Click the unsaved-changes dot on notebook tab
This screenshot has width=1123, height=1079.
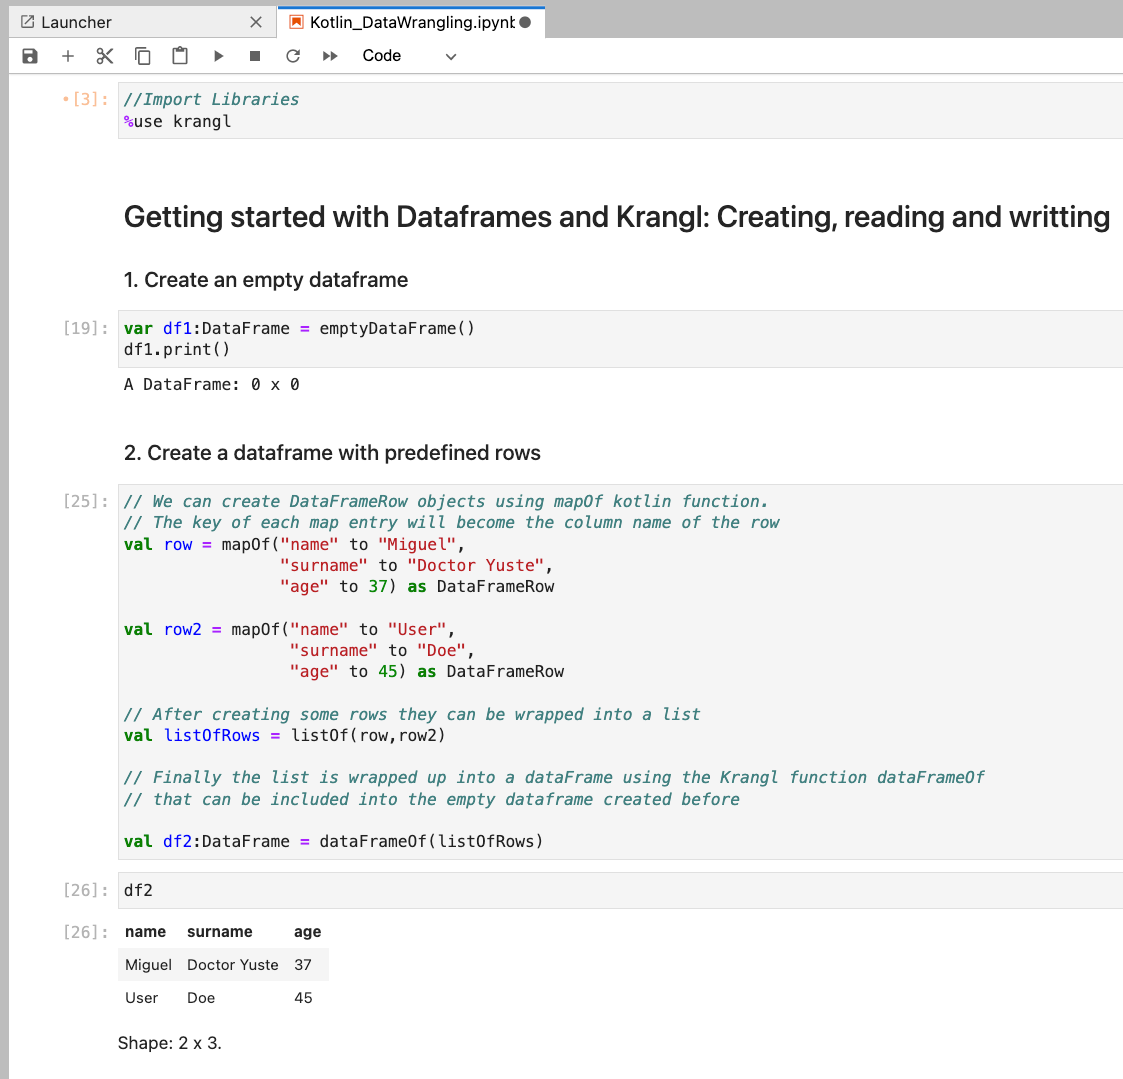[x=525, y=22]
